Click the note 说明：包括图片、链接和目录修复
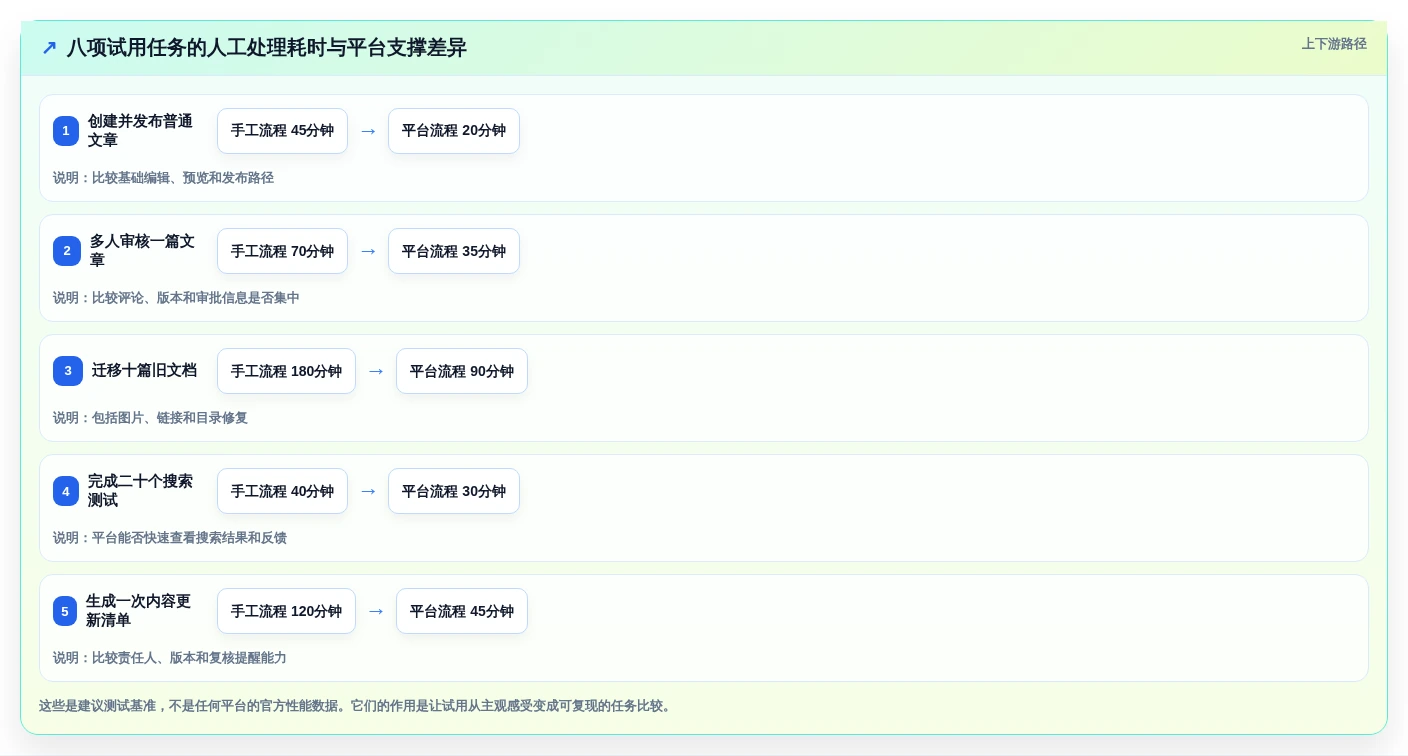This screenshot has width=1408, height=756. point(150,418)
